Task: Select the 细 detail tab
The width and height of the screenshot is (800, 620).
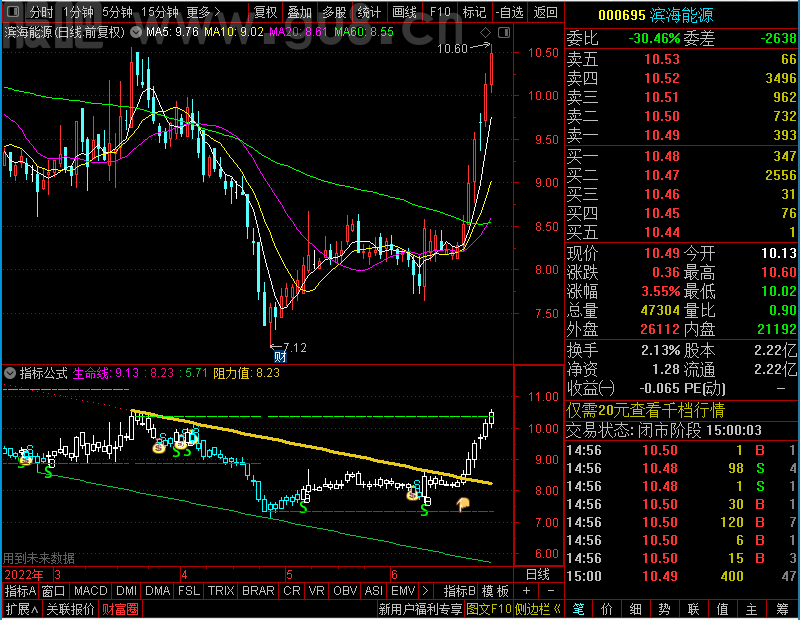Action: (x=636, y=609)
